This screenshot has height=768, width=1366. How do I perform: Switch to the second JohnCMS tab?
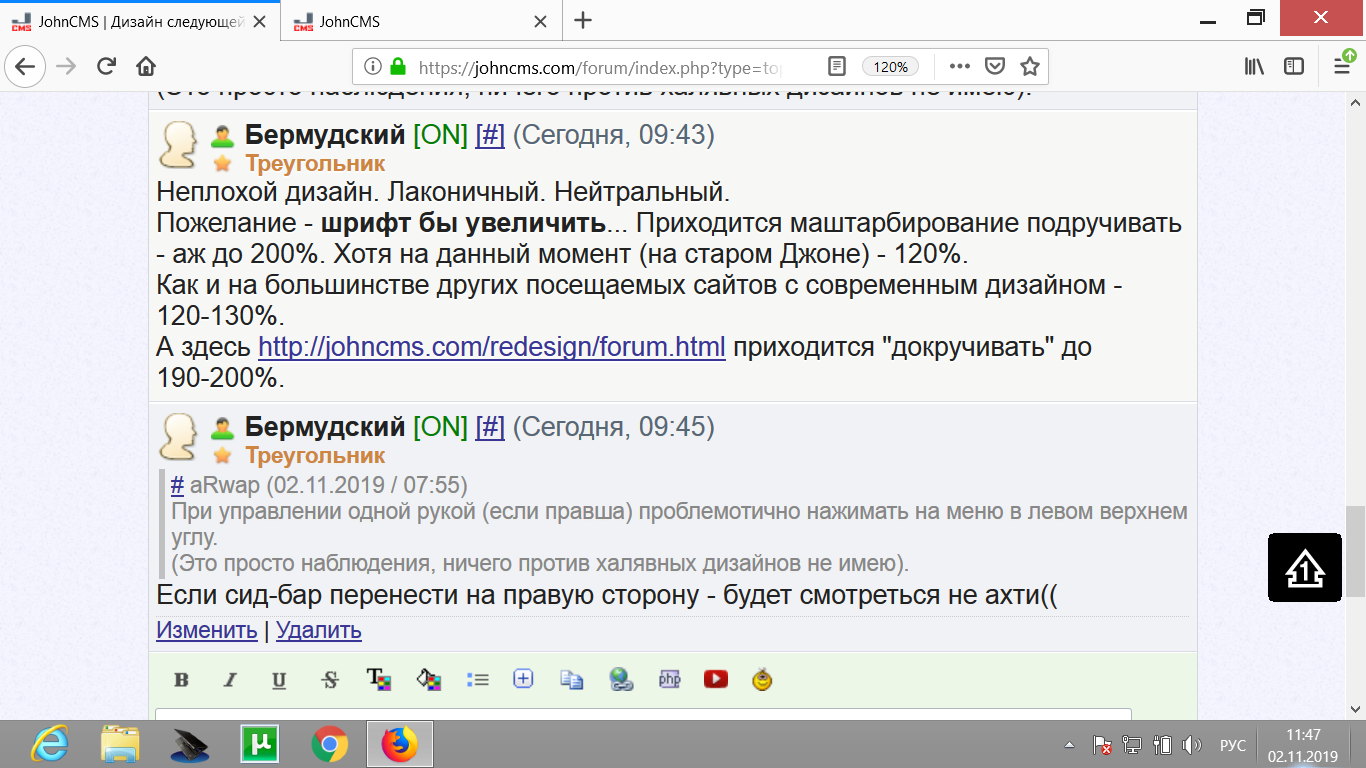tap(420, 21)
